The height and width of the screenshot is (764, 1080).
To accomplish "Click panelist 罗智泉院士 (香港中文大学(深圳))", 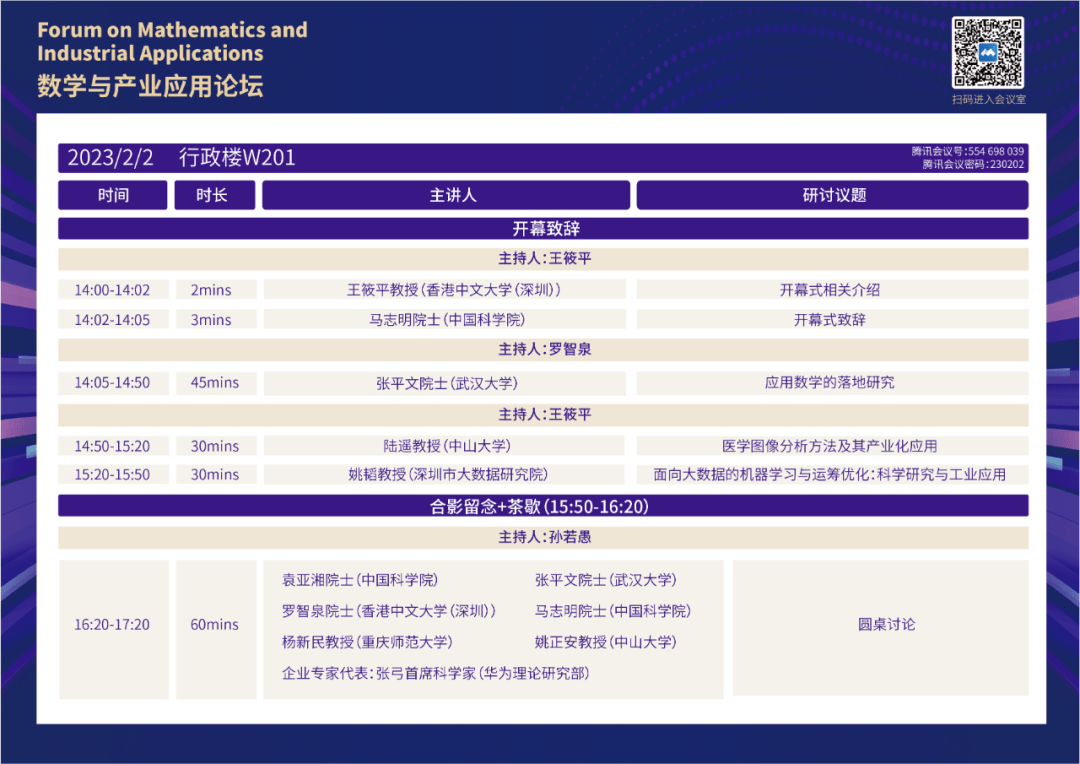I will click(389, 611).
